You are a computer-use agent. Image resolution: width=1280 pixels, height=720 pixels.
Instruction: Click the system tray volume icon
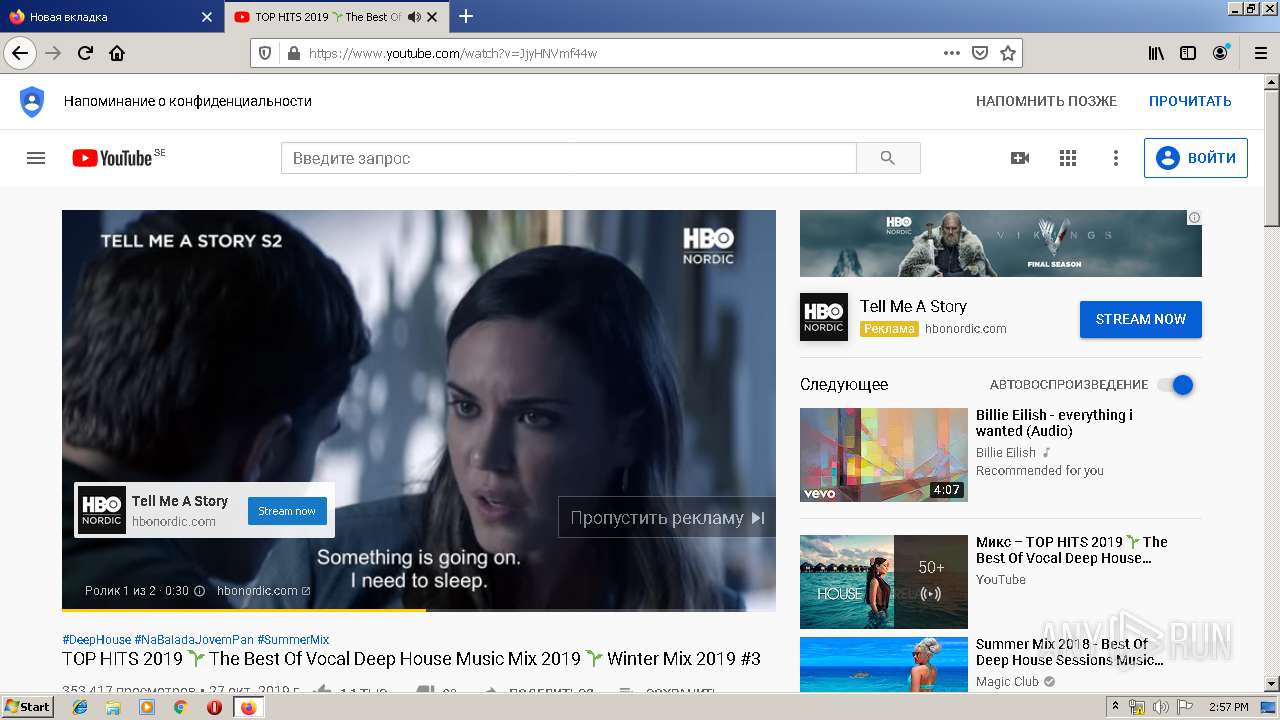[1160, 707]
